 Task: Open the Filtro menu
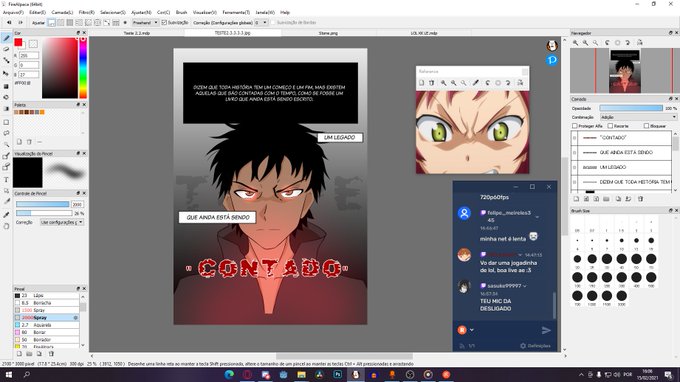(86, 13)
